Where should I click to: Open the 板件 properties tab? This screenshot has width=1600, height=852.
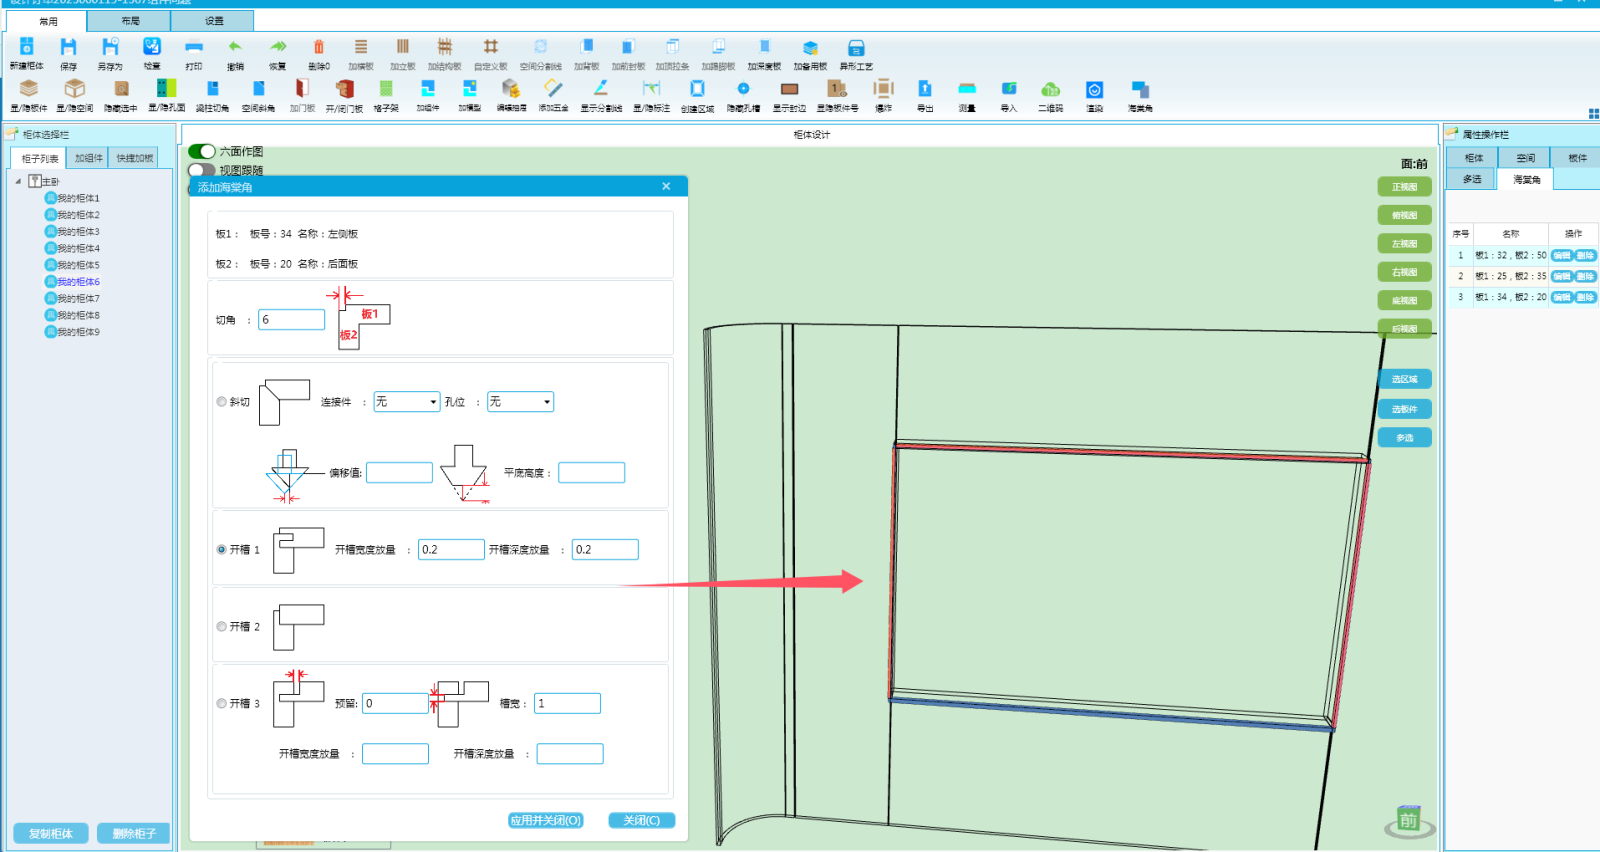1577,158
